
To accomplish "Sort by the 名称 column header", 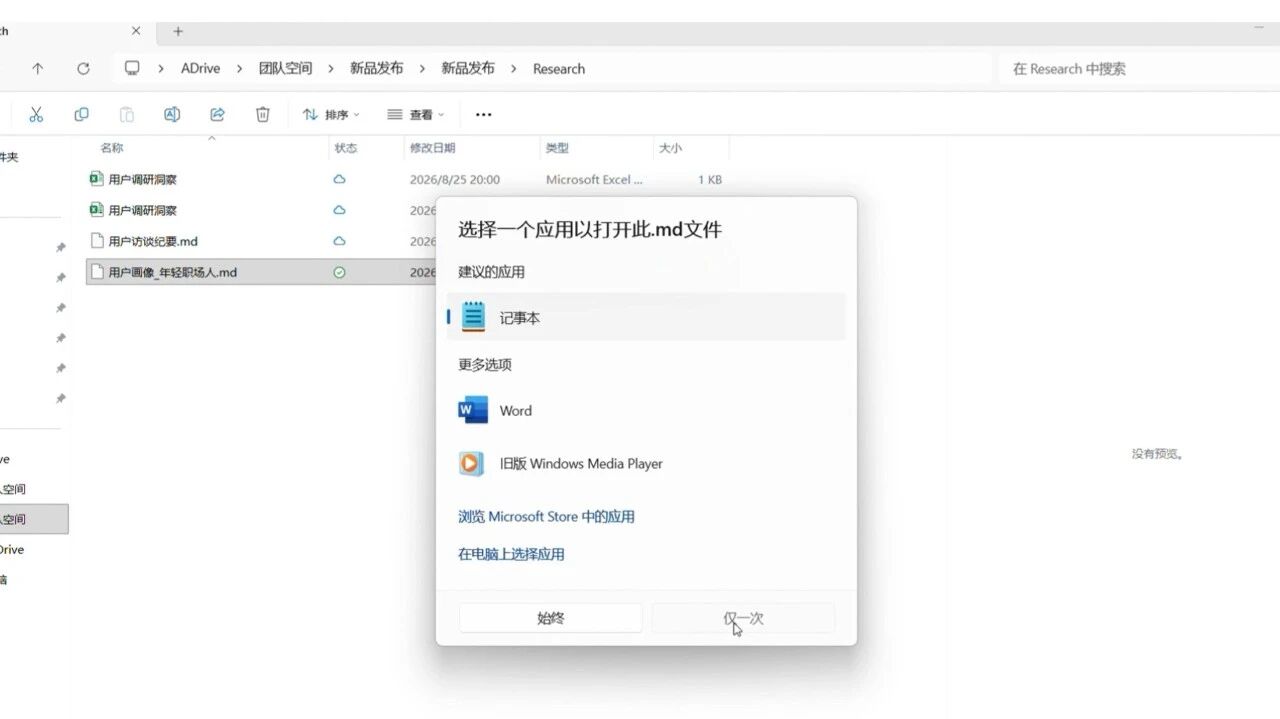I will pos(112,148).
